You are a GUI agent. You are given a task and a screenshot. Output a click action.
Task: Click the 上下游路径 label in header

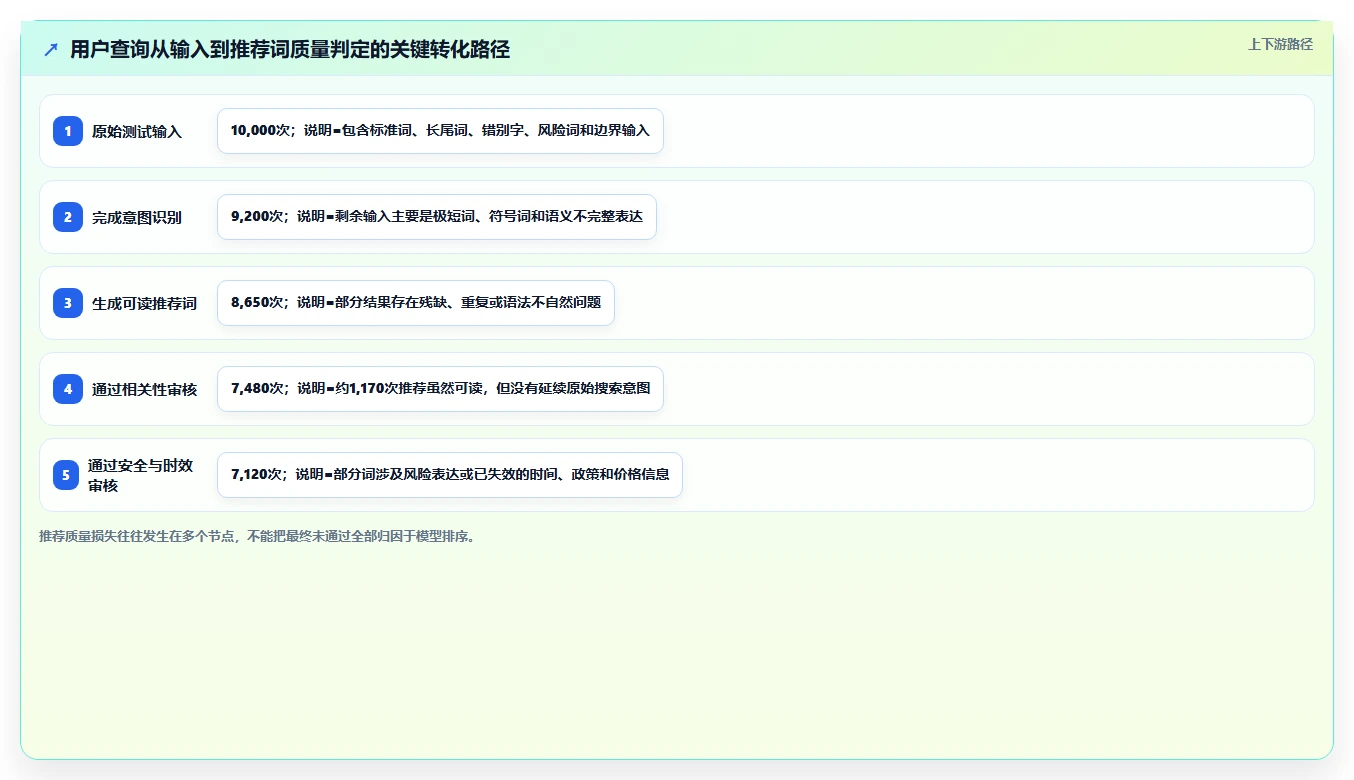click(x=1280, y=44)
